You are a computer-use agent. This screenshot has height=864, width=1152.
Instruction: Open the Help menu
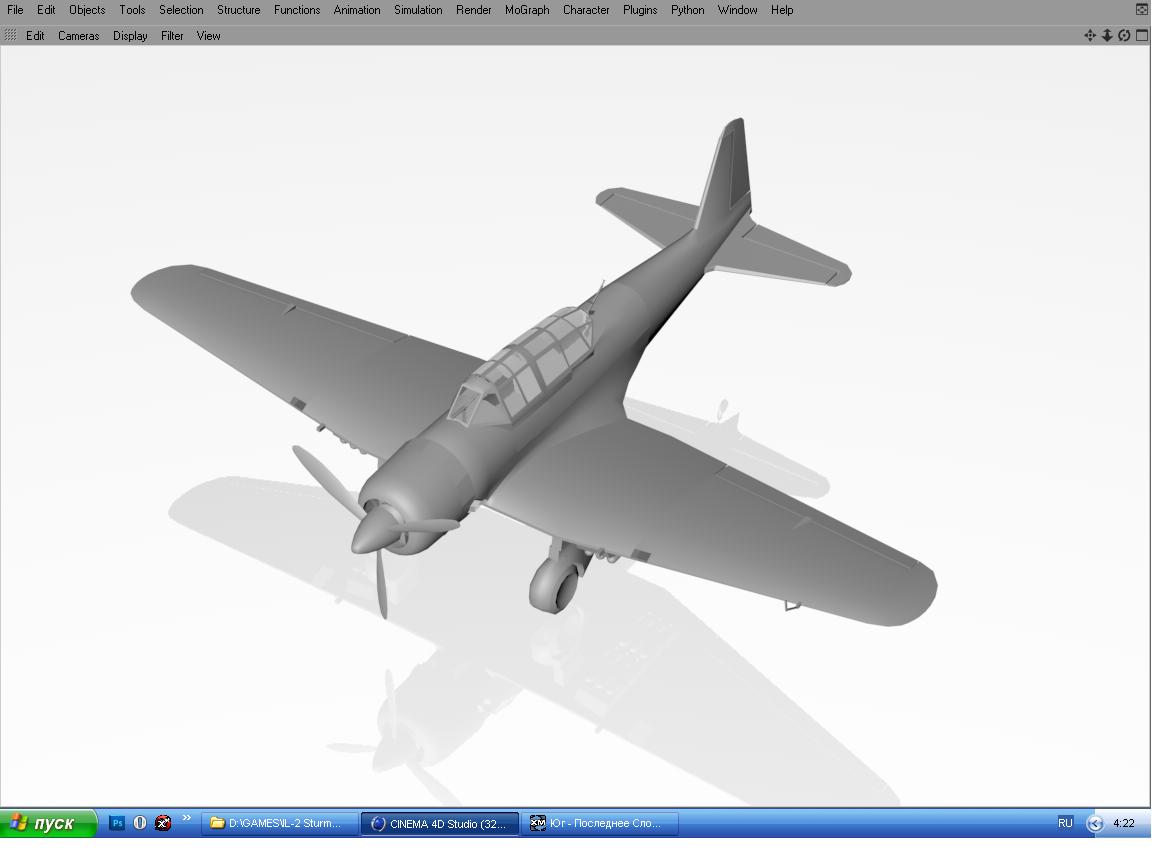[782, 10]
